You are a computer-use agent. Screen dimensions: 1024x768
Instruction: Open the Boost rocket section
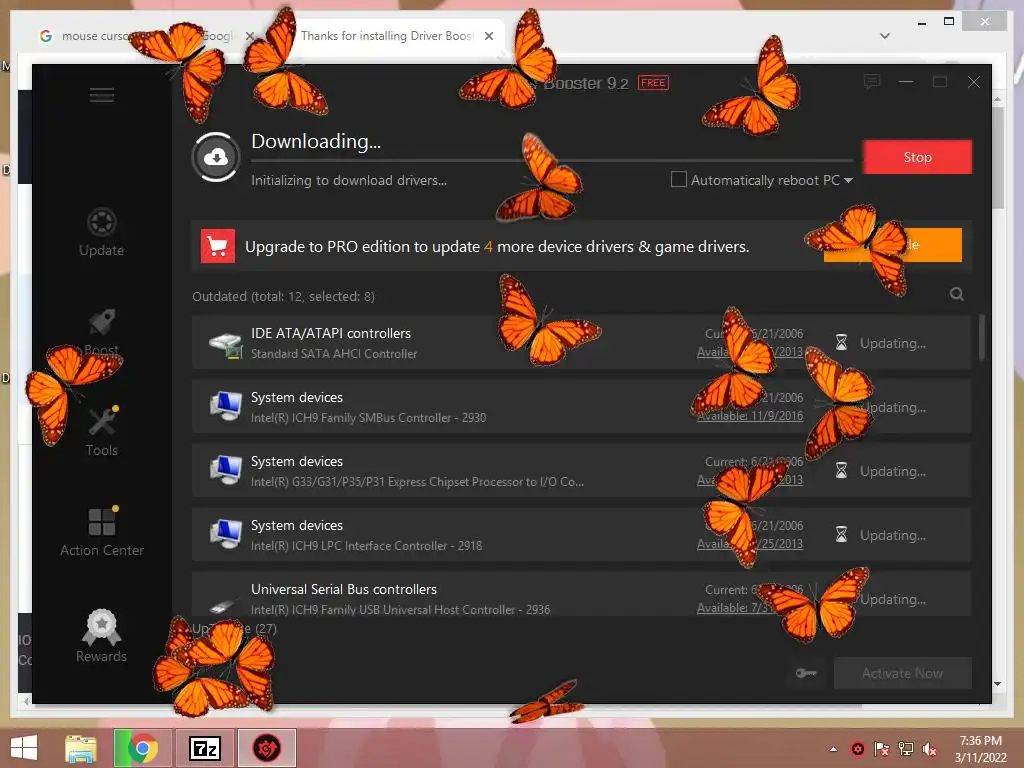(102, 332)
